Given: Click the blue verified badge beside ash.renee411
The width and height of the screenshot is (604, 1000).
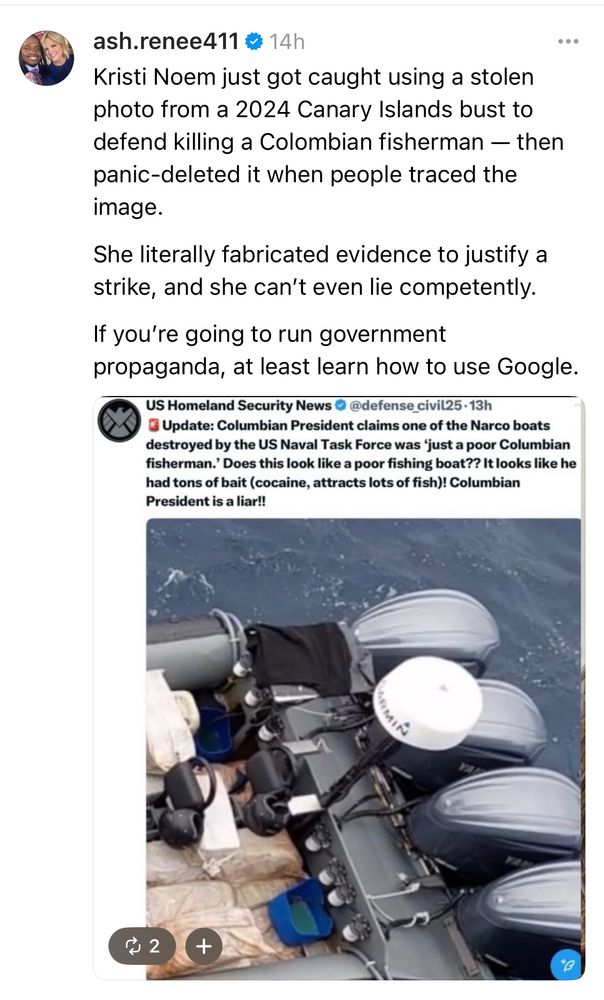Looking at the screenshot, I should (254, 41).
